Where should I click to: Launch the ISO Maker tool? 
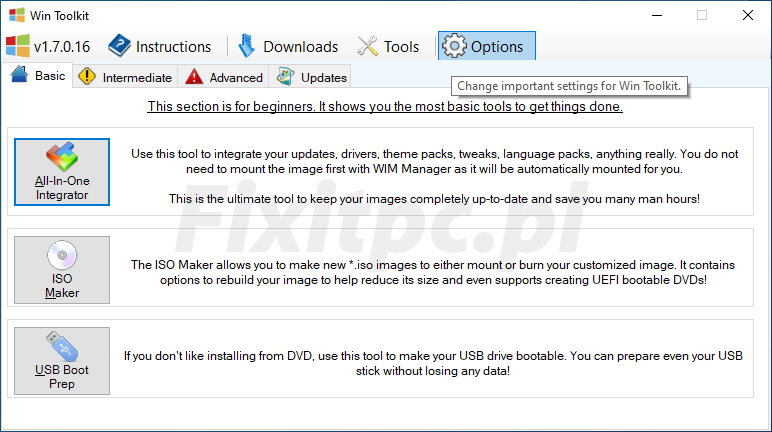(x=62, y=270)
